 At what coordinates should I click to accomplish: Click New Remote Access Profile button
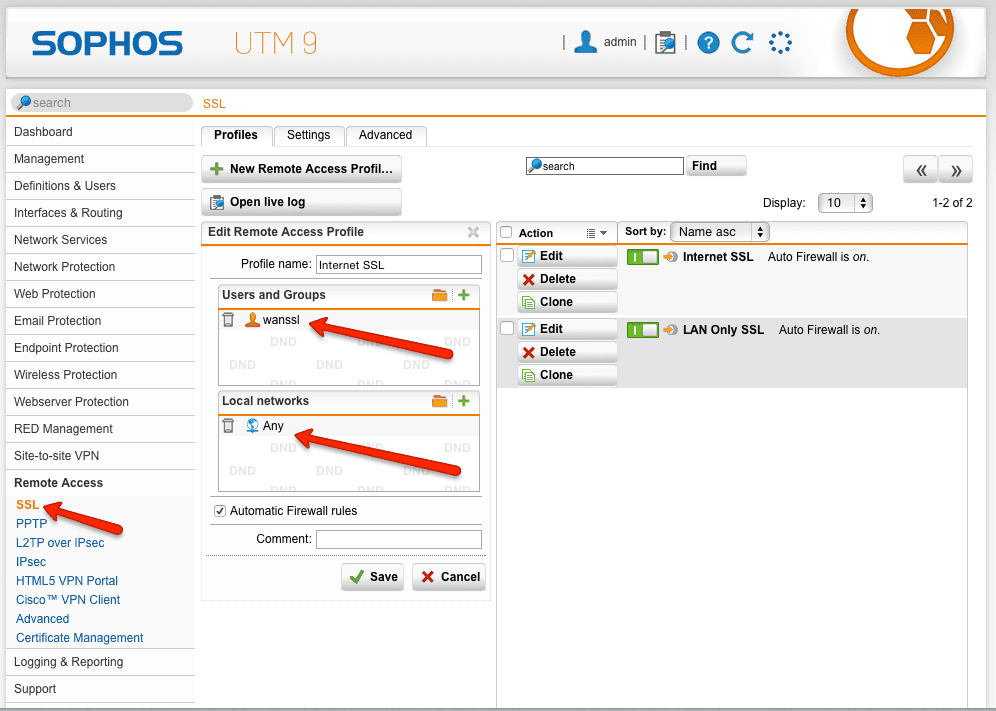301,169
